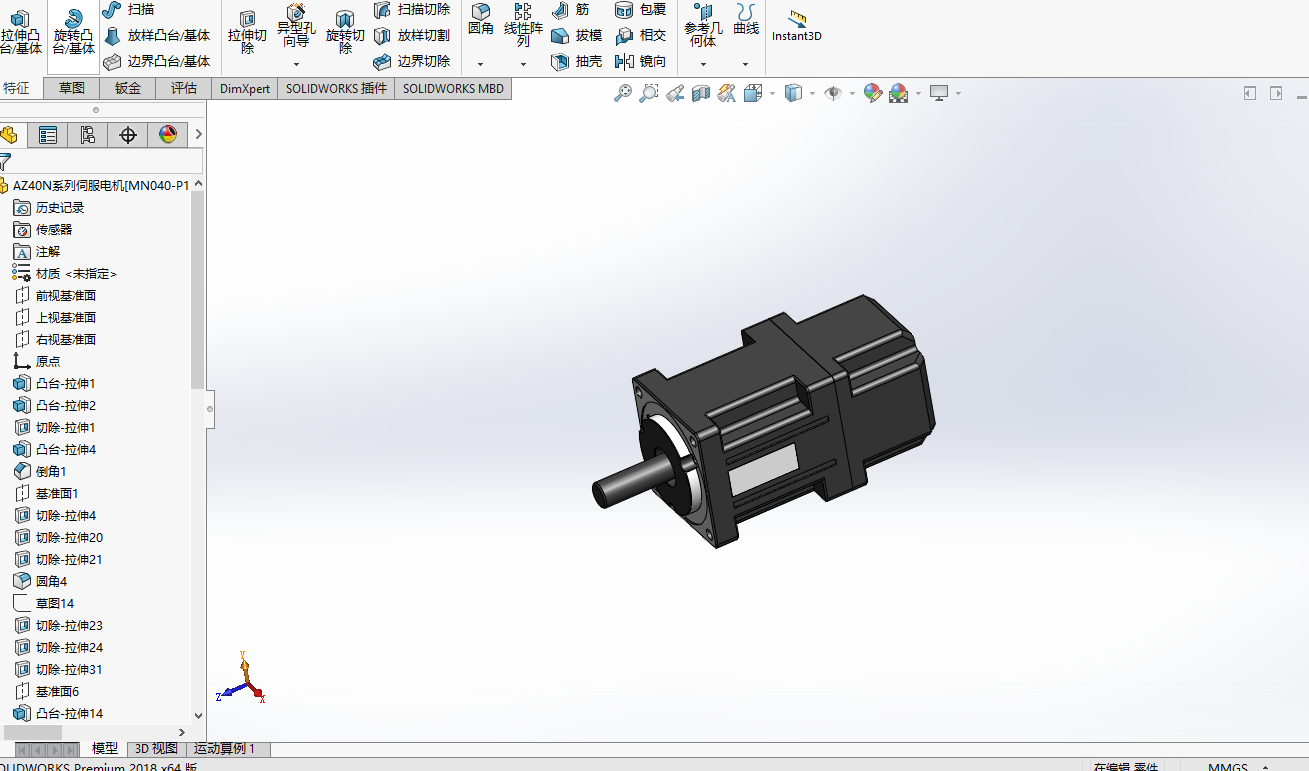1309x771 pixels.
Task: Click Zoom to Area magnifier icon
Action: [x=649, y=93]
